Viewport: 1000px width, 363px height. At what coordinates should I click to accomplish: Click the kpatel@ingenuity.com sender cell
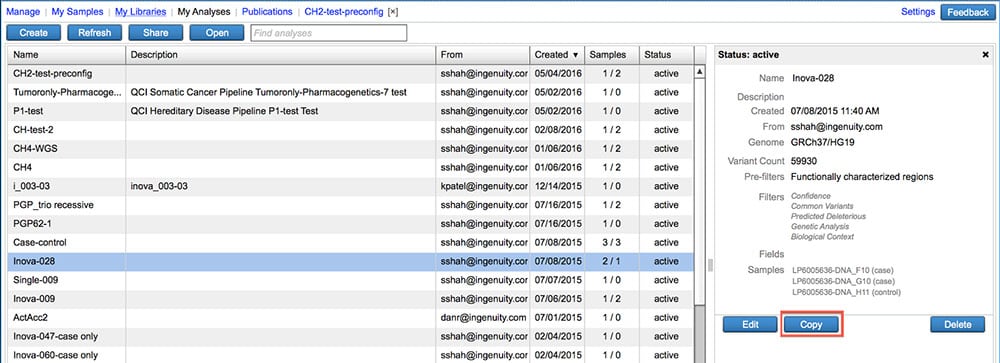[483, 186]
